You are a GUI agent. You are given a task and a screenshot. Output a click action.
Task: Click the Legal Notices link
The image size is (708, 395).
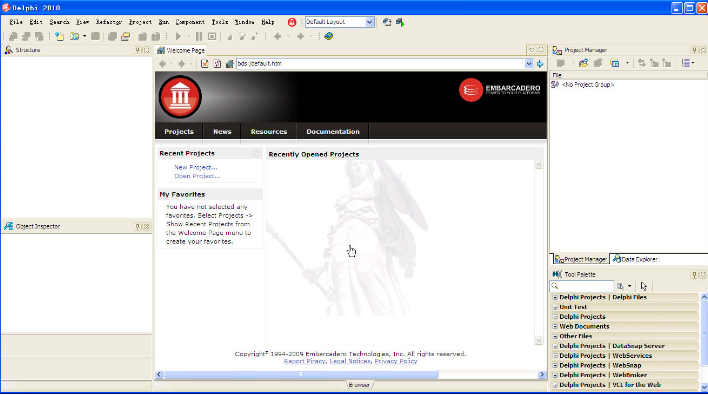tap(350, 361)
